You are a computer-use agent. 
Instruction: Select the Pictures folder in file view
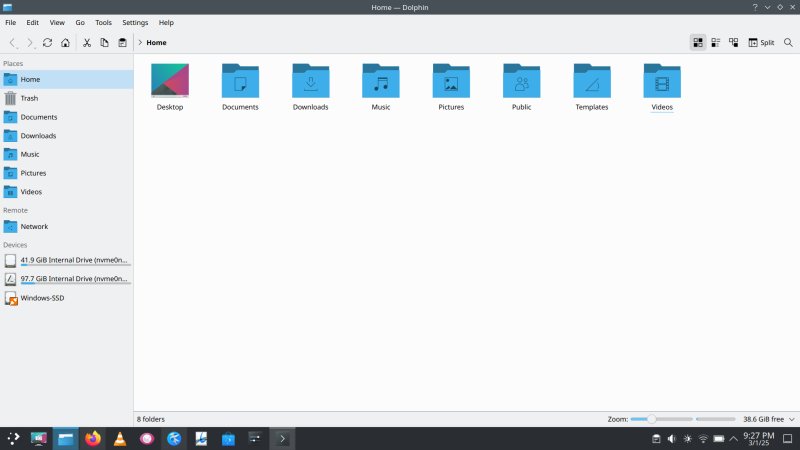click(x=451, y=81)
